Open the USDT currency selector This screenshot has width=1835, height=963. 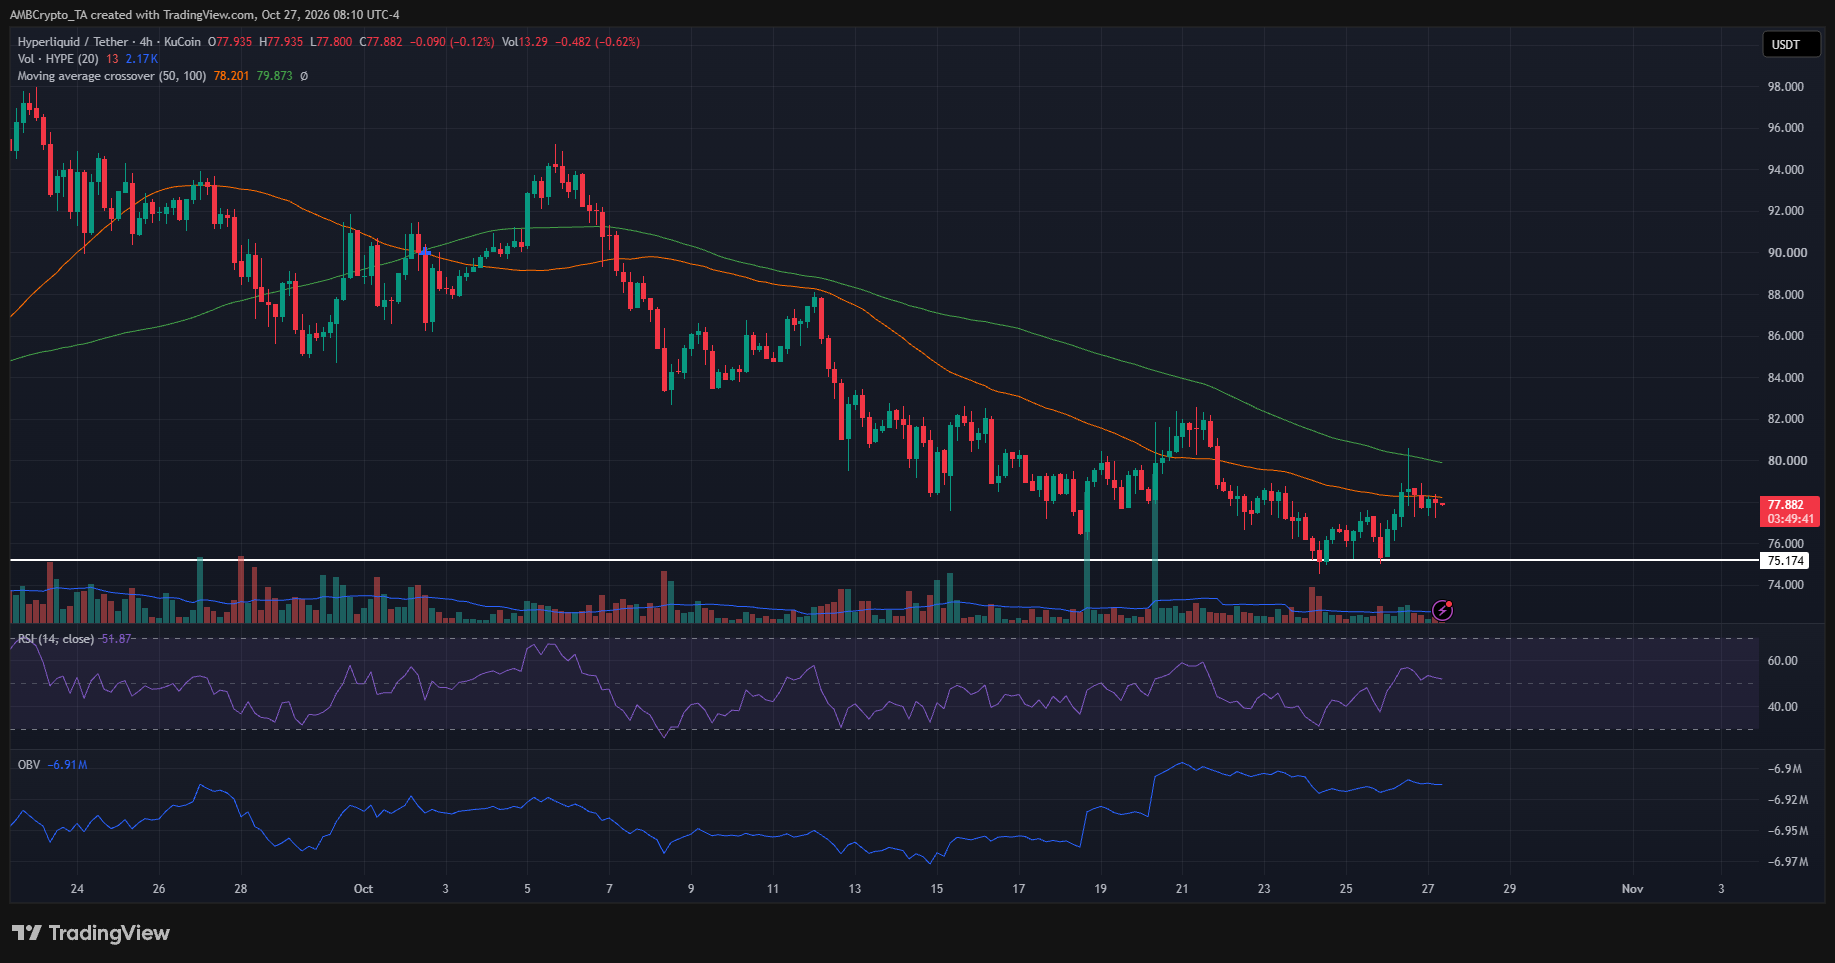(1790, 45)
